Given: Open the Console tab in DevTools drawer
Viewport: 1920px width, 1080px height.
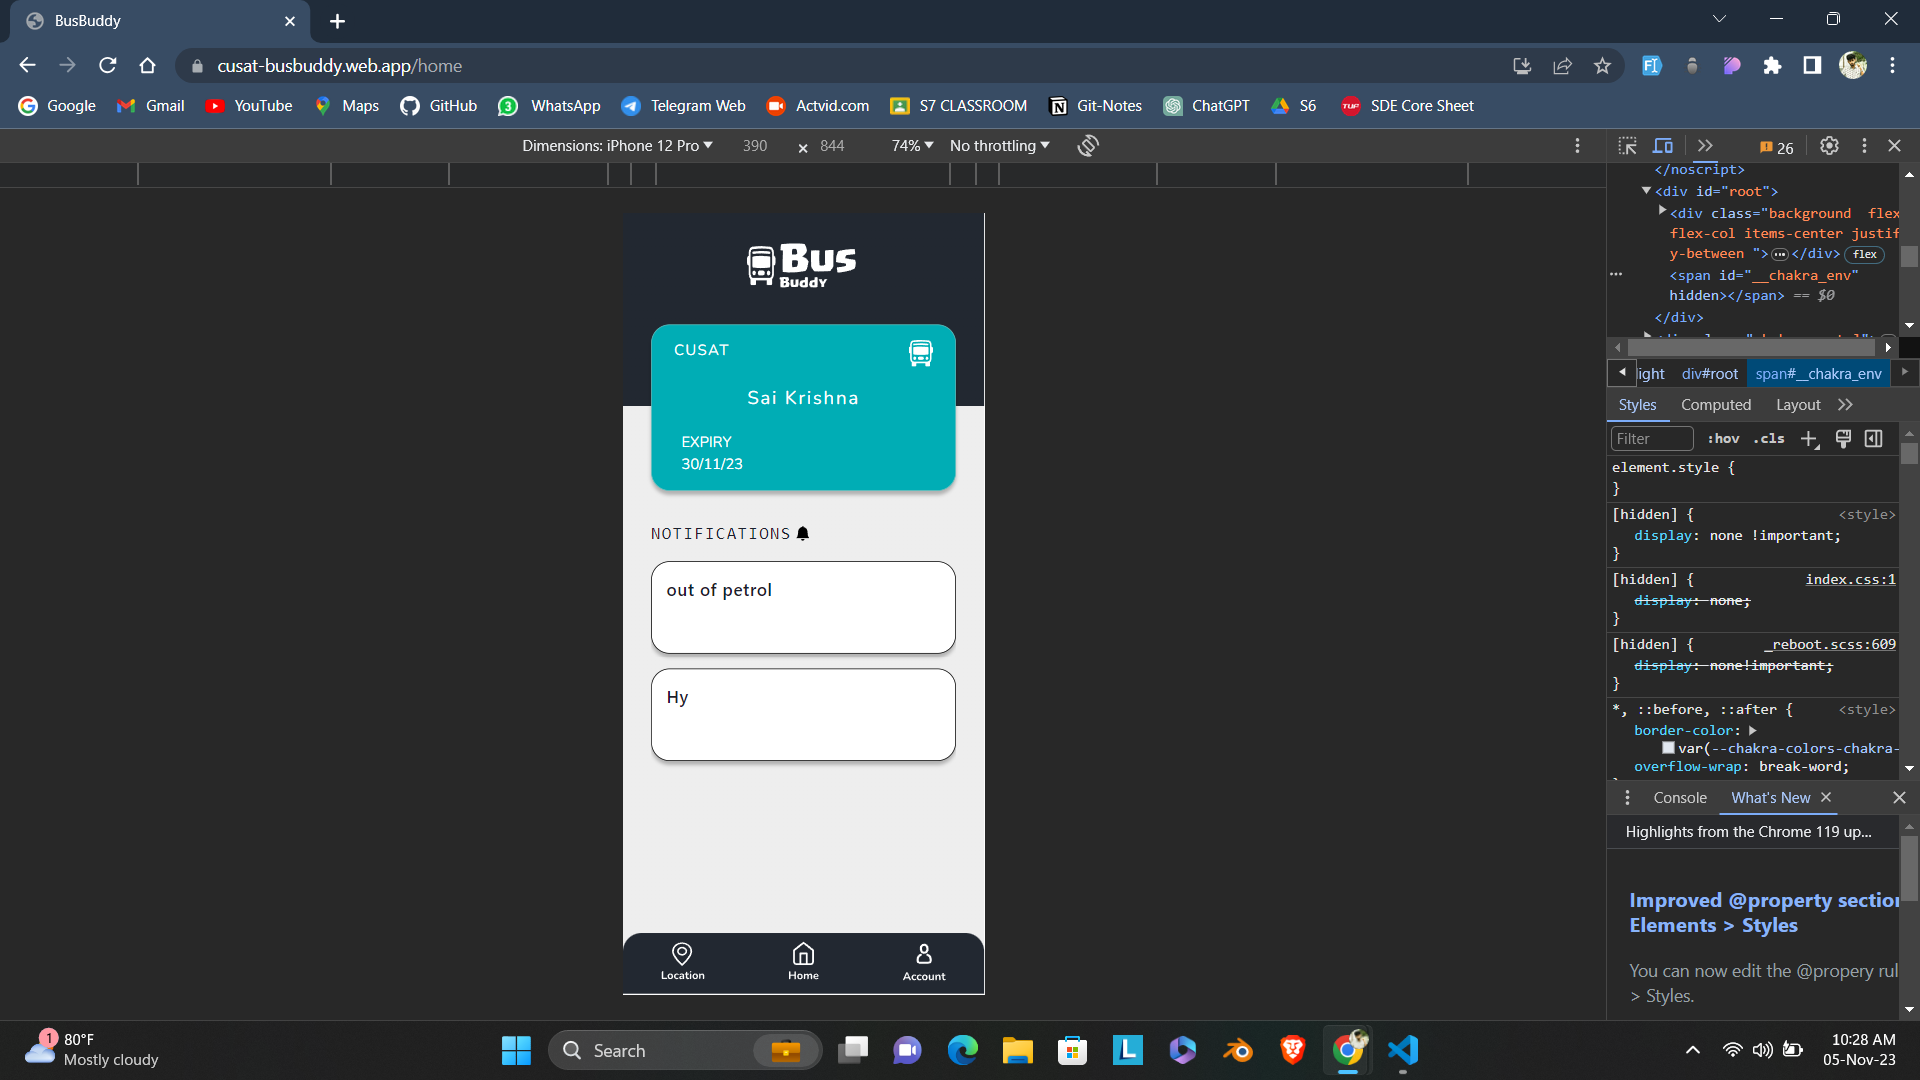Looking at the screenshot, I should [x=1679, y=798].
